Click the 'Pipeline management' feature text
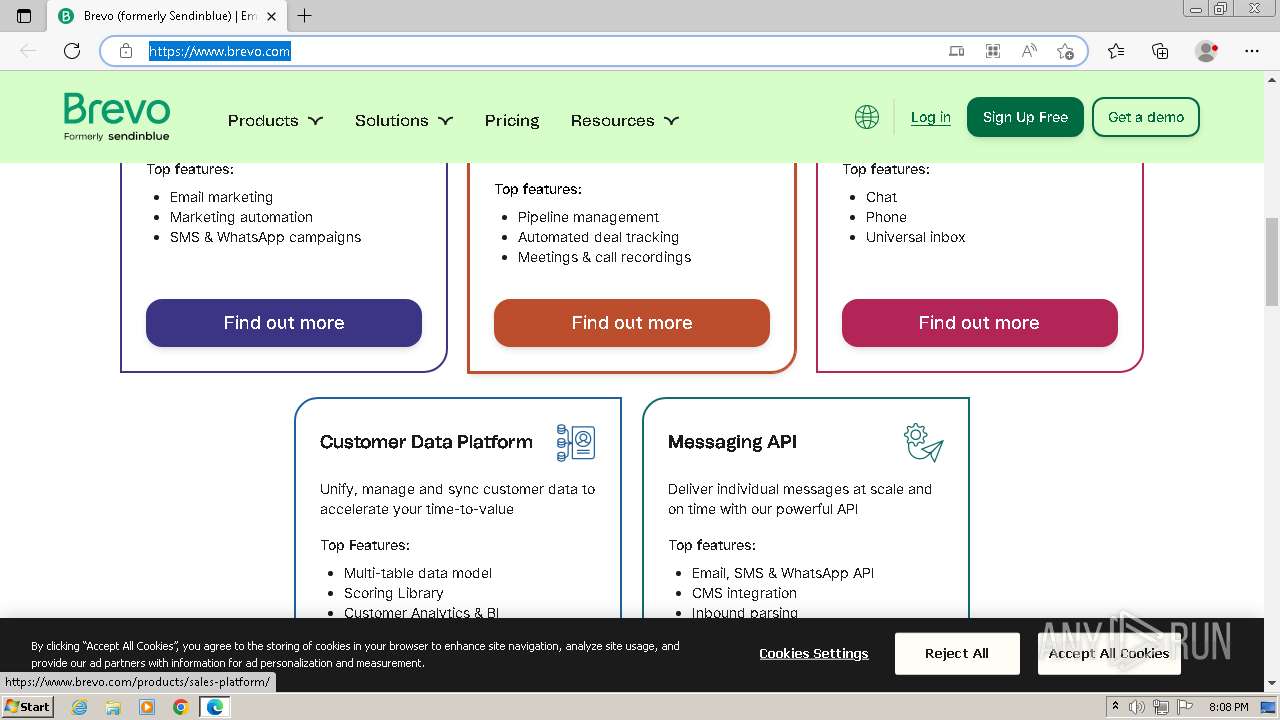The width and height of the screenshot is (1280, 720). [588, 217]
